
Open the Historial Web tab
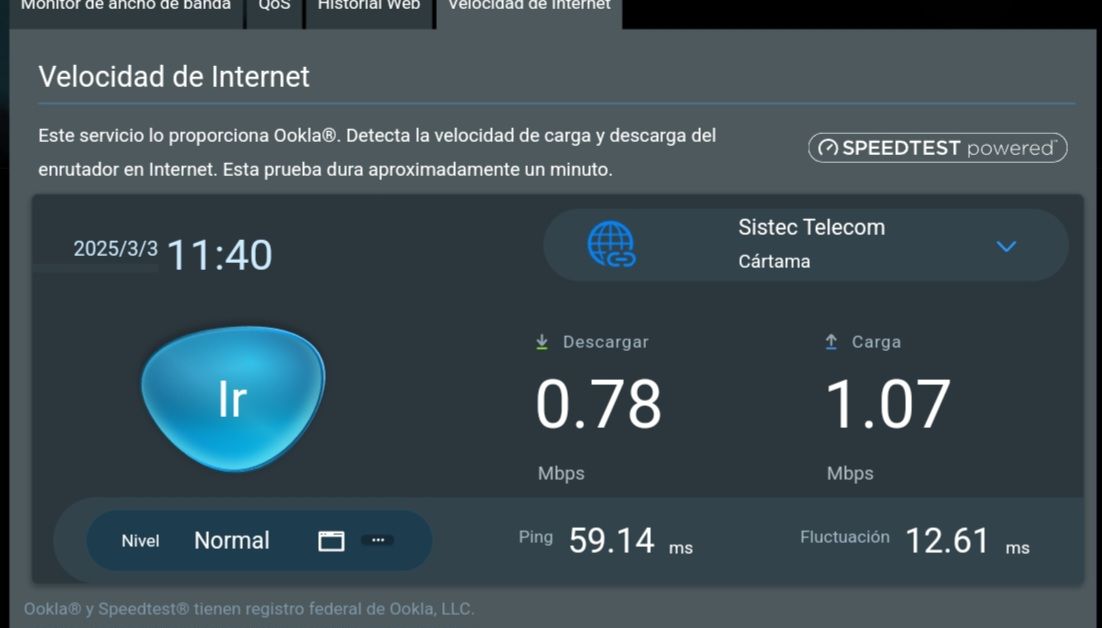pyautogui.click(x=369, y=7)
